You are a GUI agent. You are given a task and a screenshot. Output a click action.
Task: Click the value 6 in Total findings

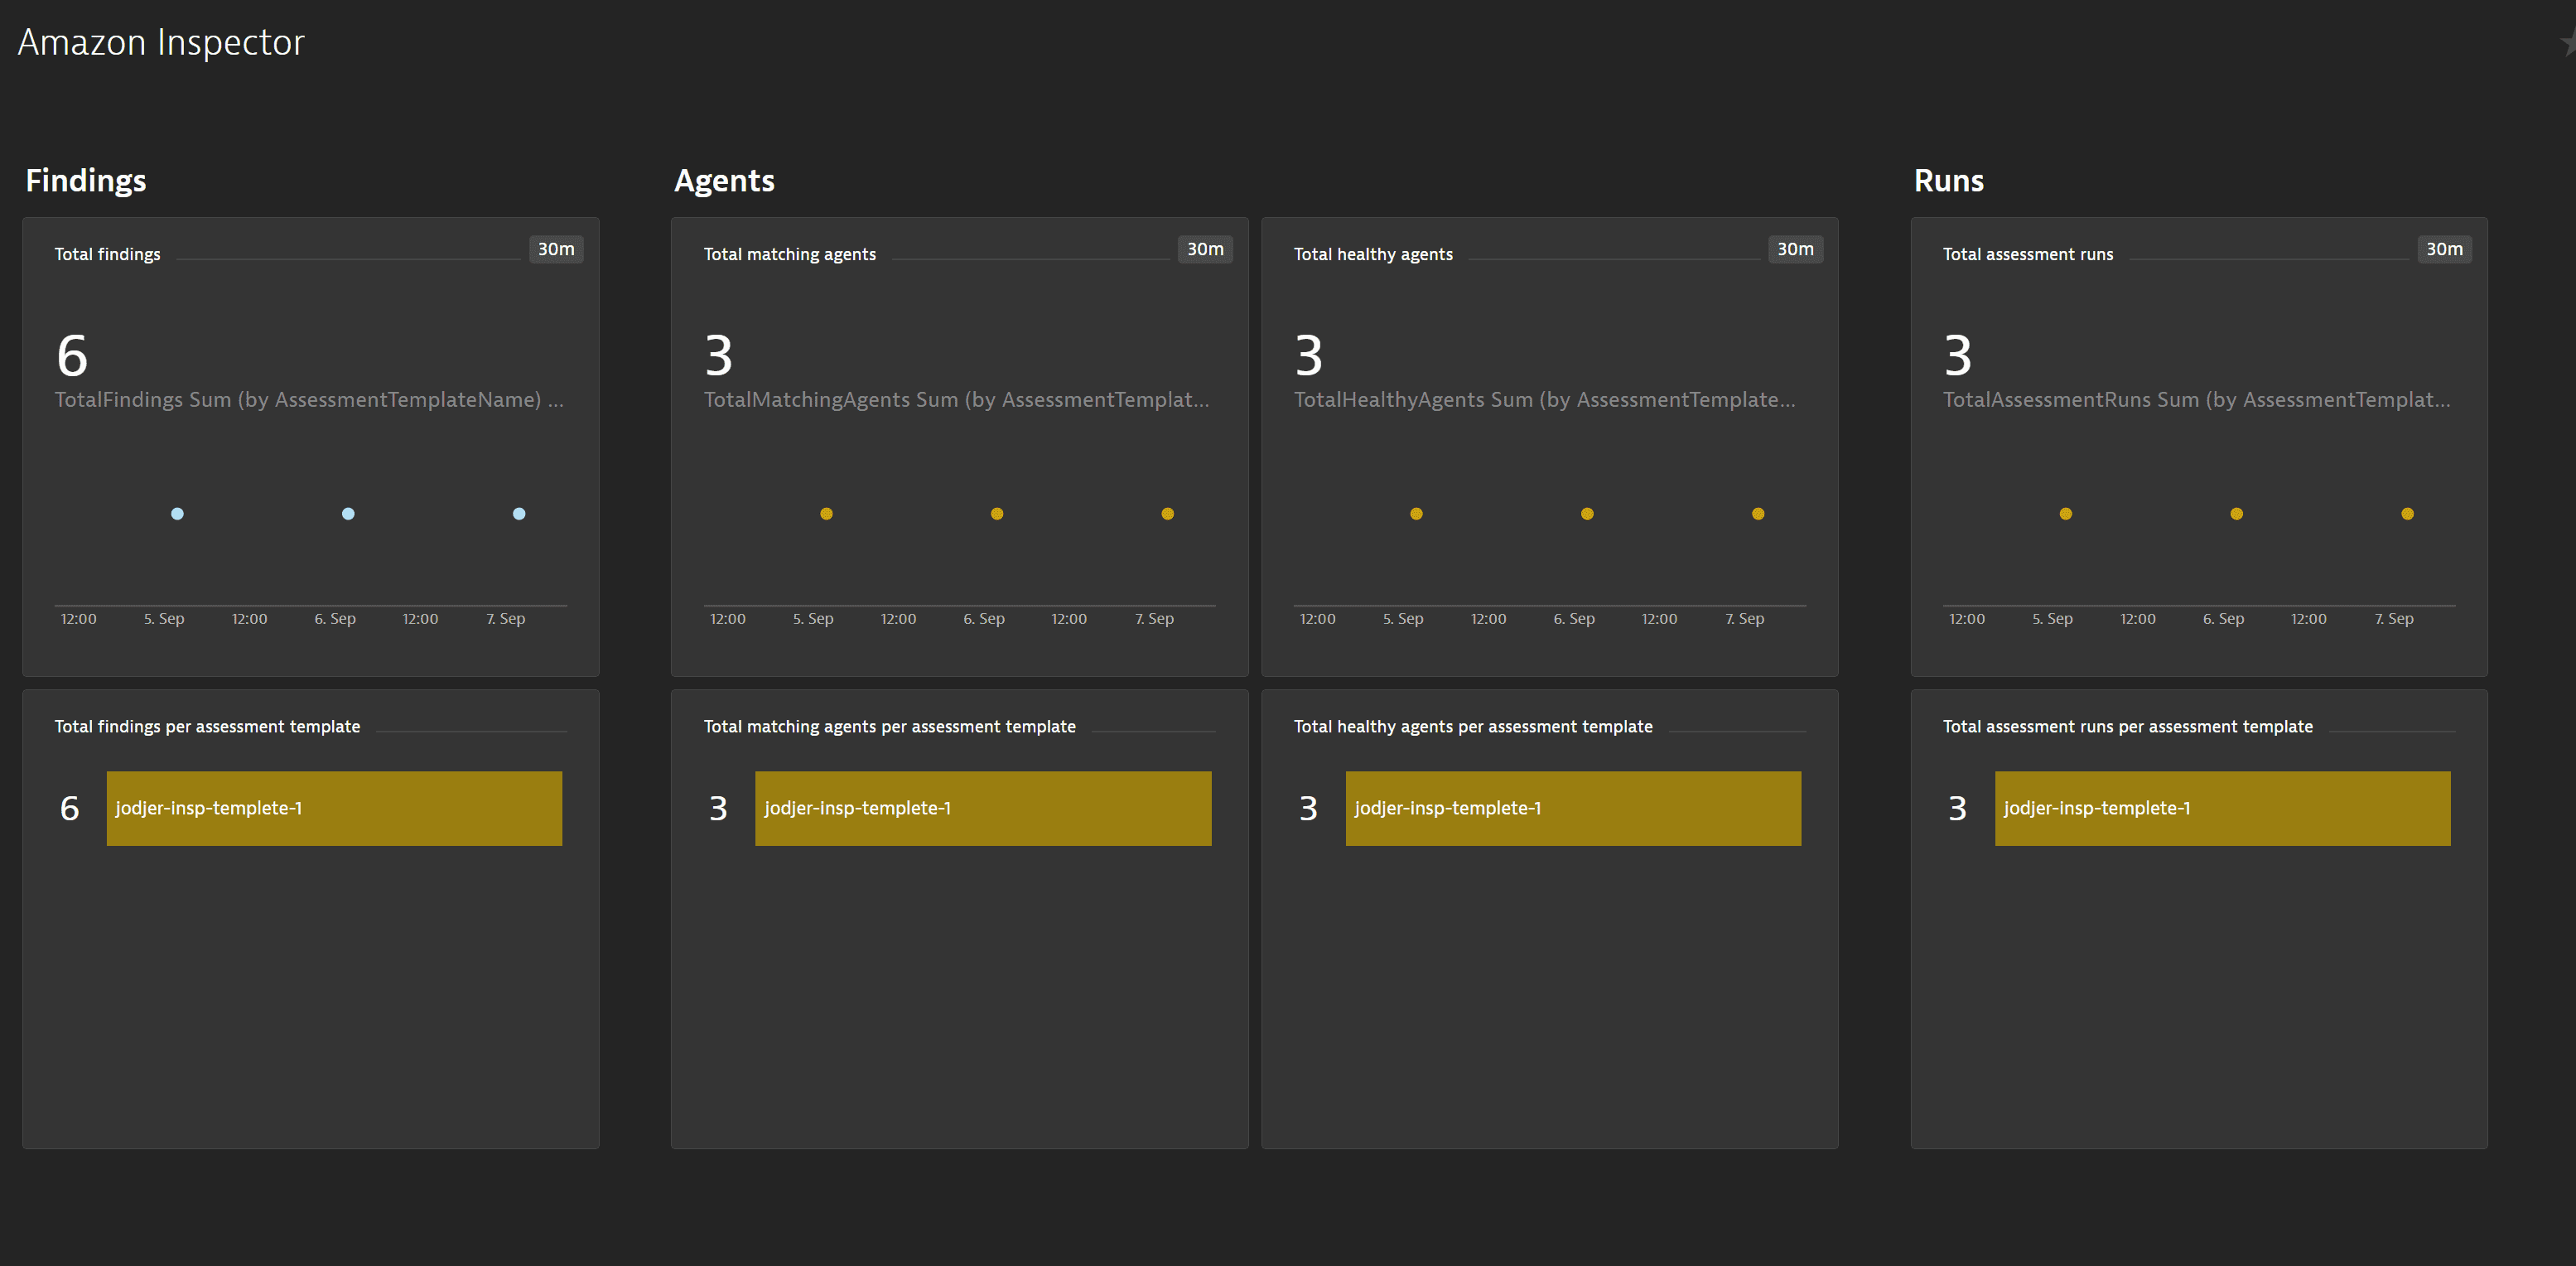(72, 356)
